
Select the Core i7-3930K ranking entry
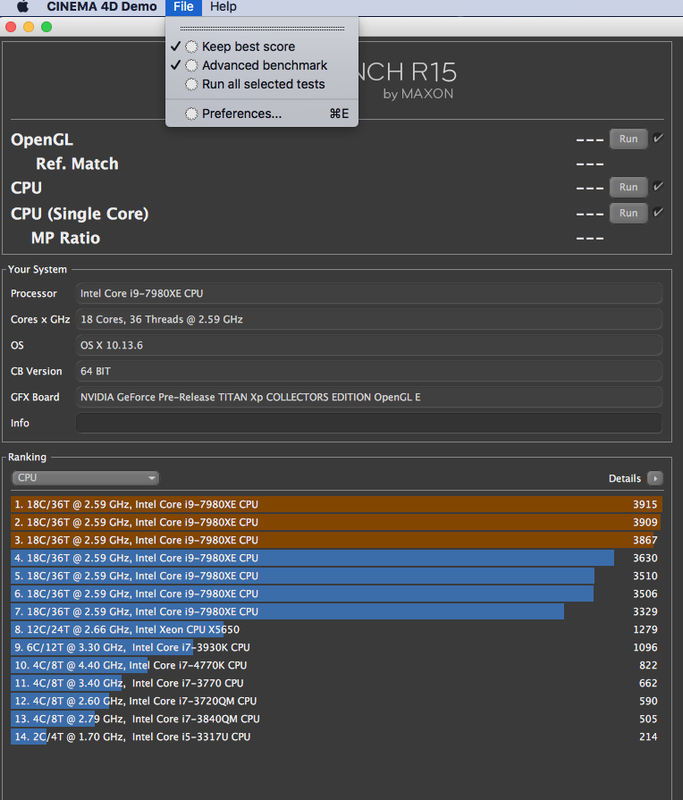click(x=336, y=647)
